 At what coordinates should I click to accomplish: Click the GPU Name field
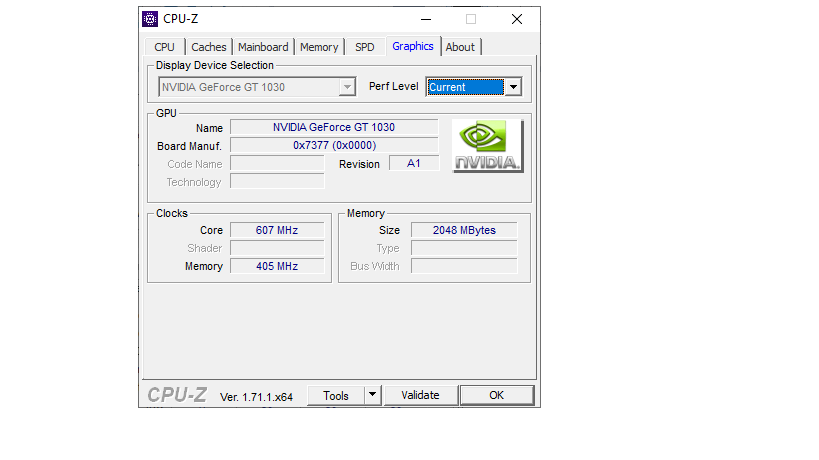[334, 127]
